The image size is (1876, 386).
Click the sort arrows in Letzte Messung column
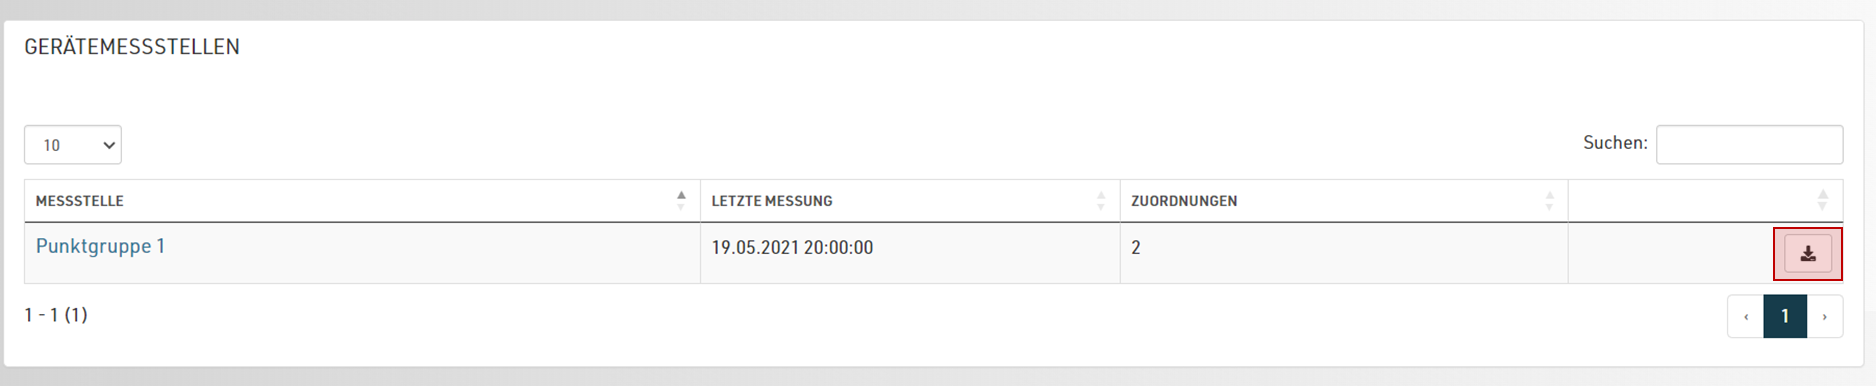tap(1101, 200)
